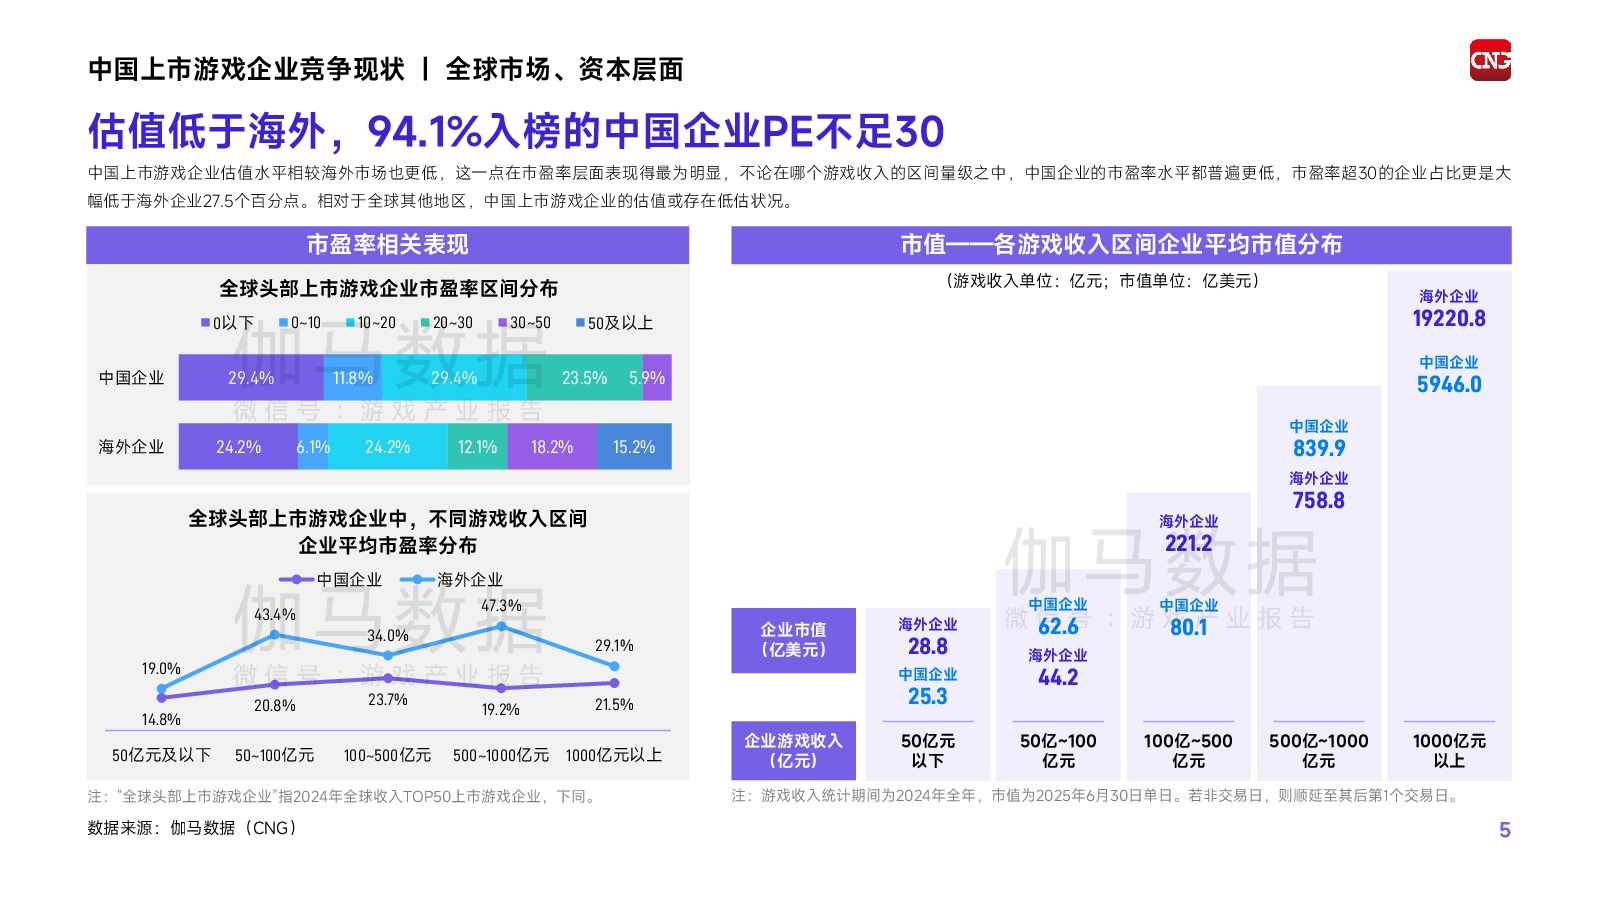Click the 14.8% data label
Screen dimensions: 1600x900
(161, 720)
